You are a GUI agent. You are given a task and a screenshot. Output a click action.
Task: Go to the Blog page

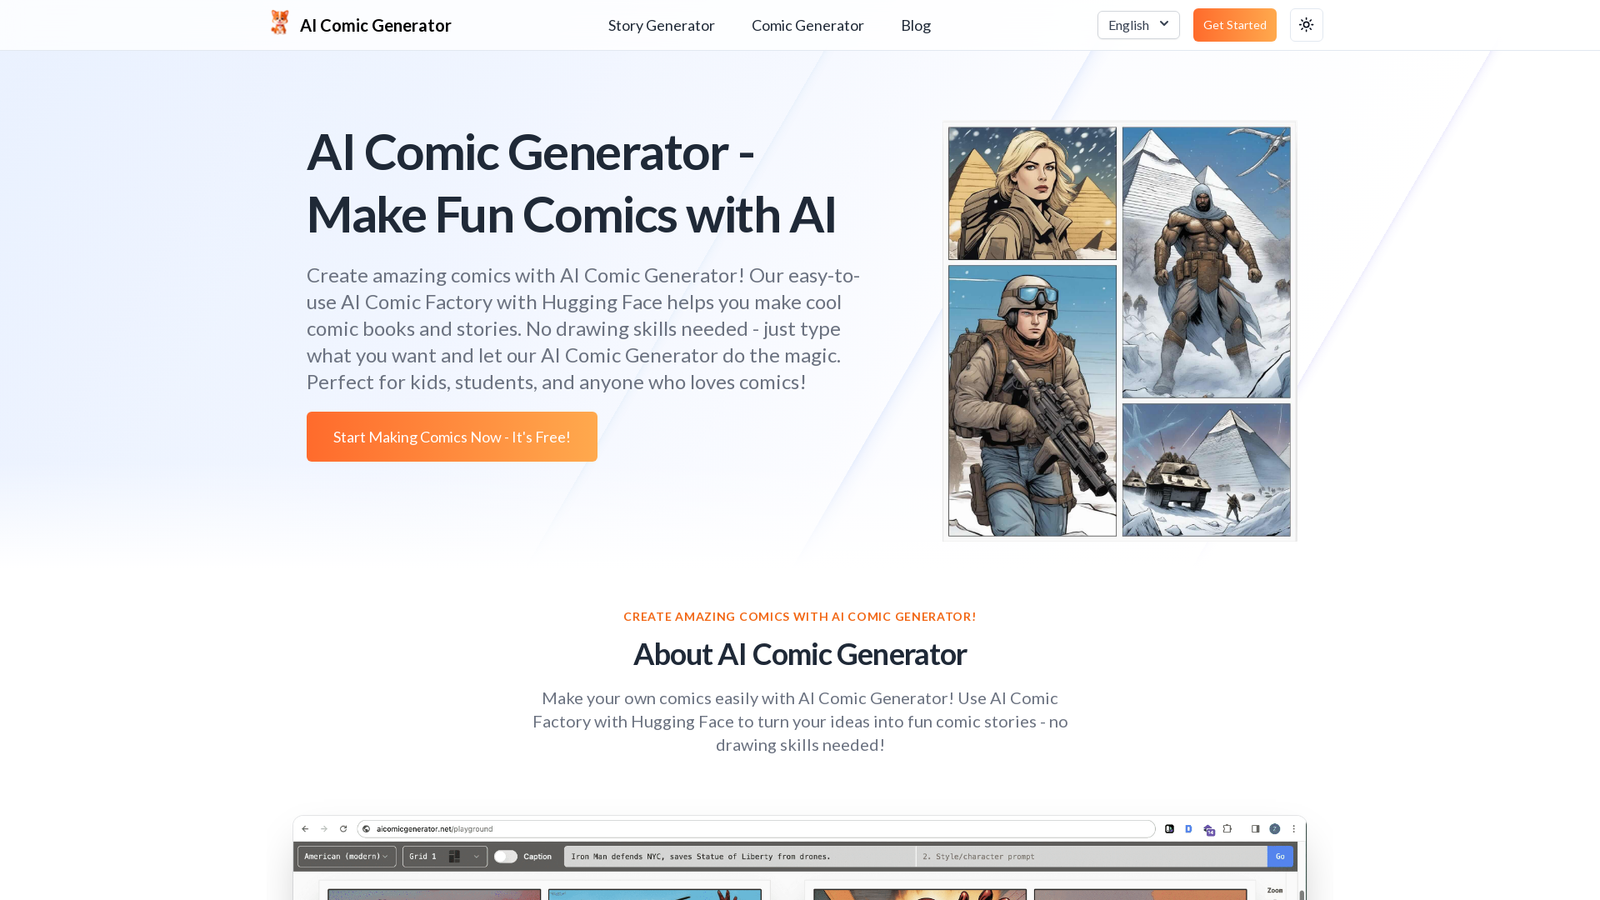point(915,25)
